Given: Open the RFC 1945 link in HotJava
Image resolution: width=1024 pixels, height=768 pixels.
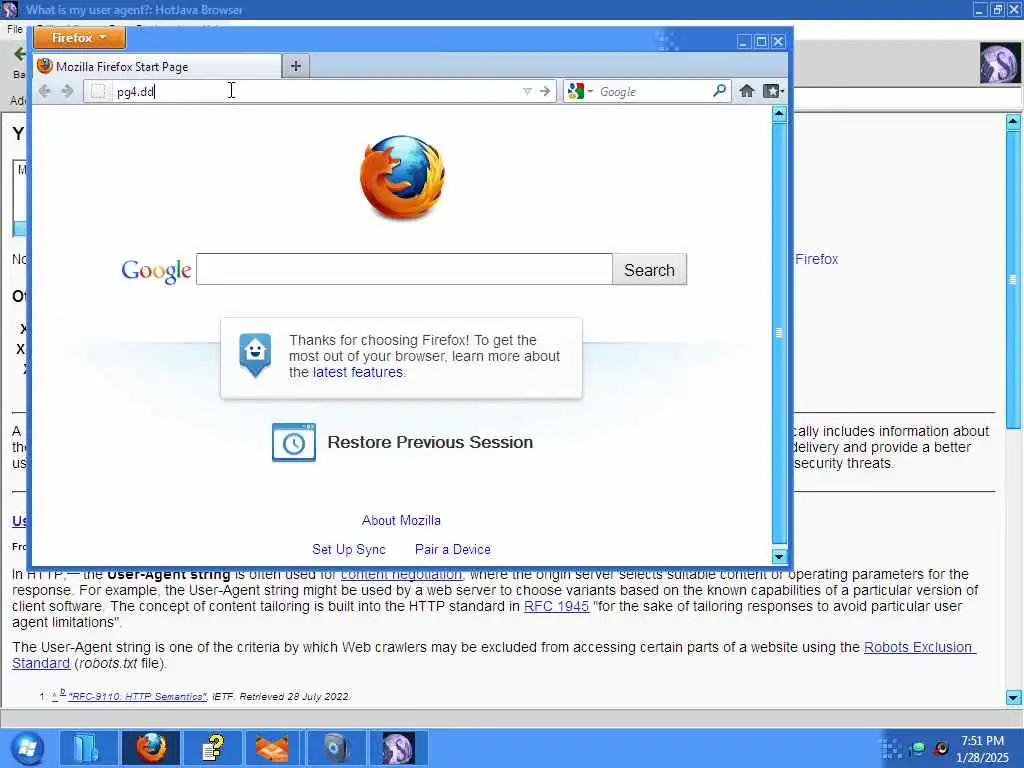Looking at the screenshot, I should [556, 606].
